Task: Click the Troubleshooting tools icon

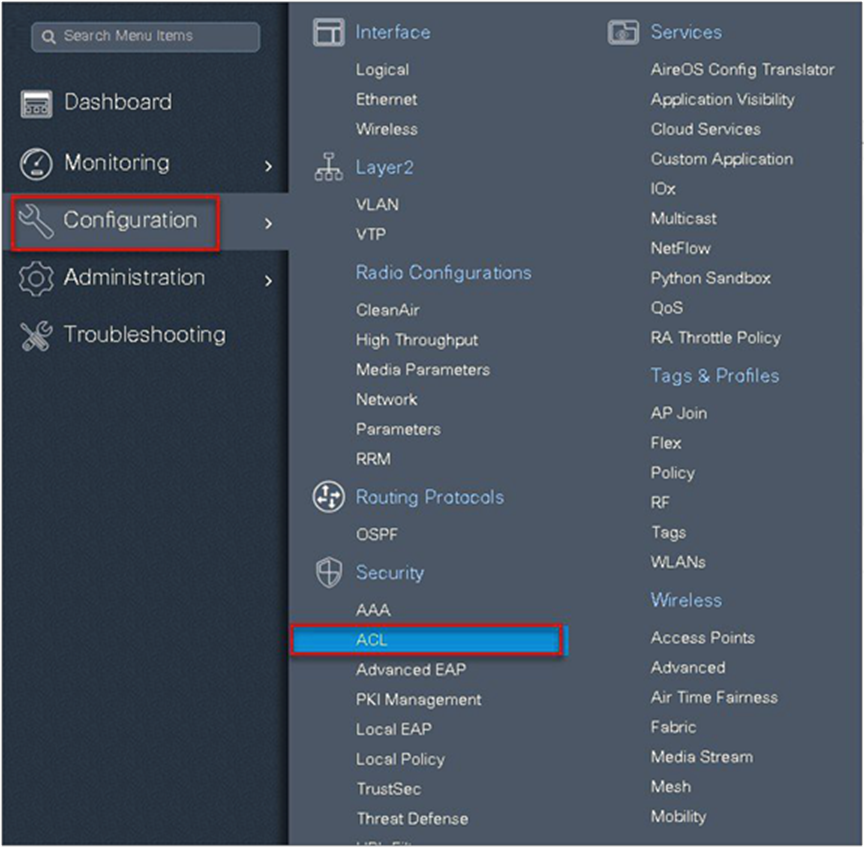Action: coord(36,336)
